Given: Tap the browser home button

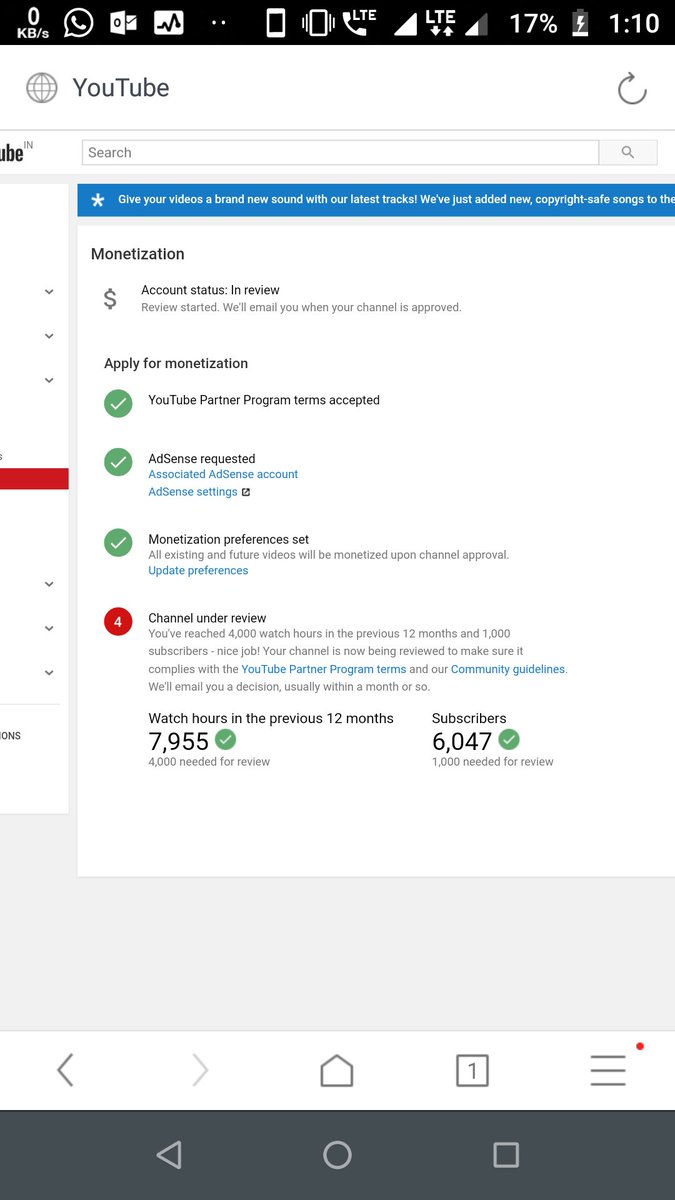Looking at the screenshot, I should tap(337, 1070).
